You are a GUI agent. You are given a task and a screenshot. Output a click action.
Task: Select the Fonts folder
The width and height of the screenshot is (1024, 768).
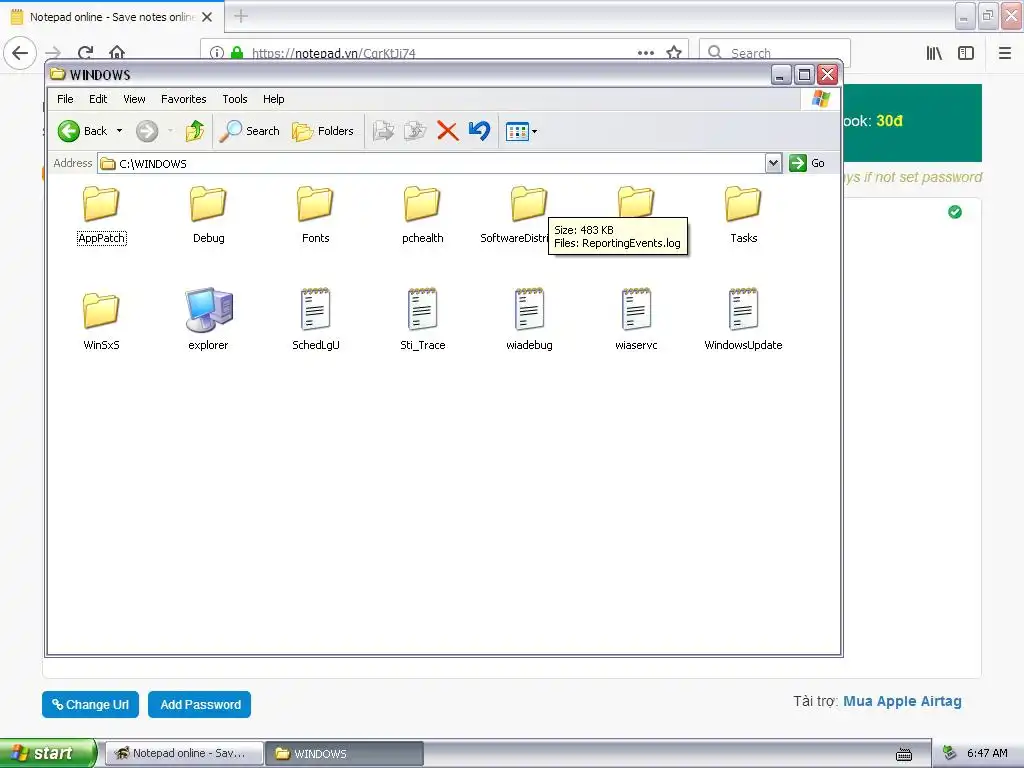pos(315,216)
